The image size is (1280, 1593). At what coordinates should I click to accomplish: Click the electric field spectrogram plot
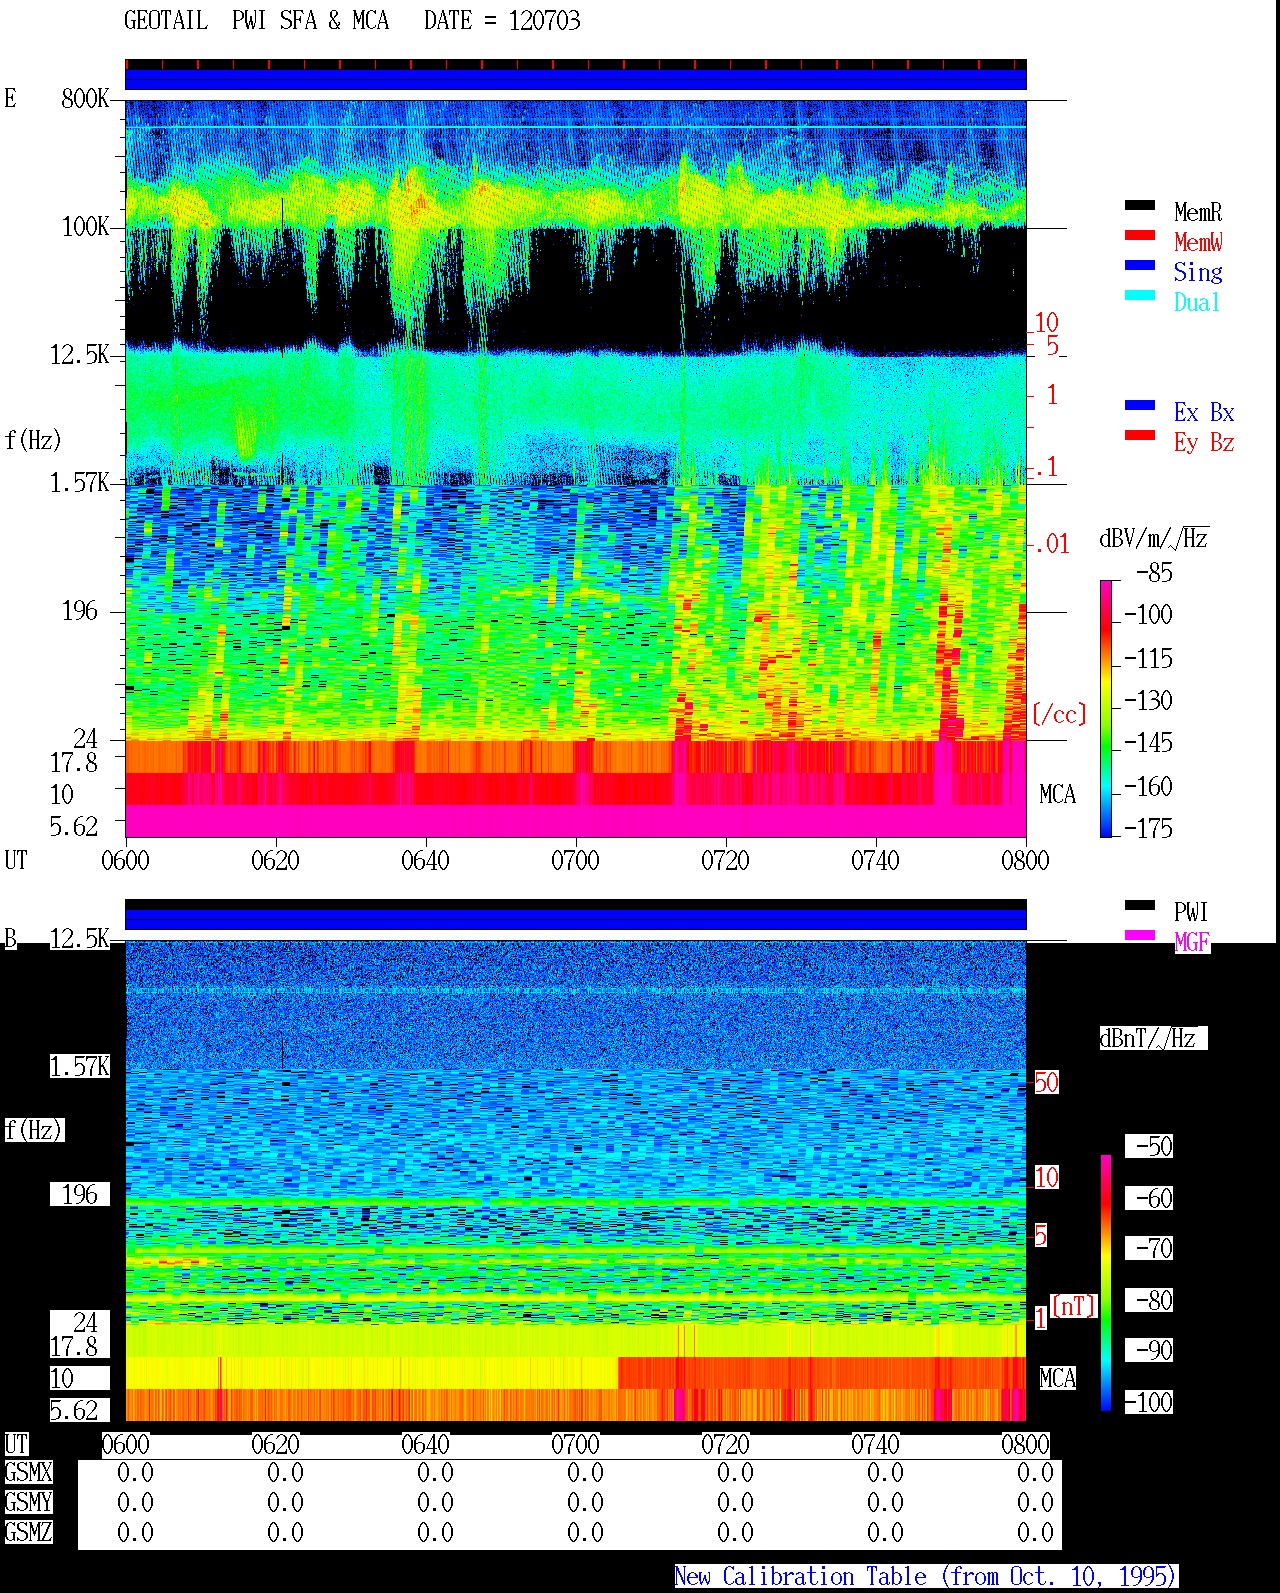pyautogui.click(x=576, y=468)
